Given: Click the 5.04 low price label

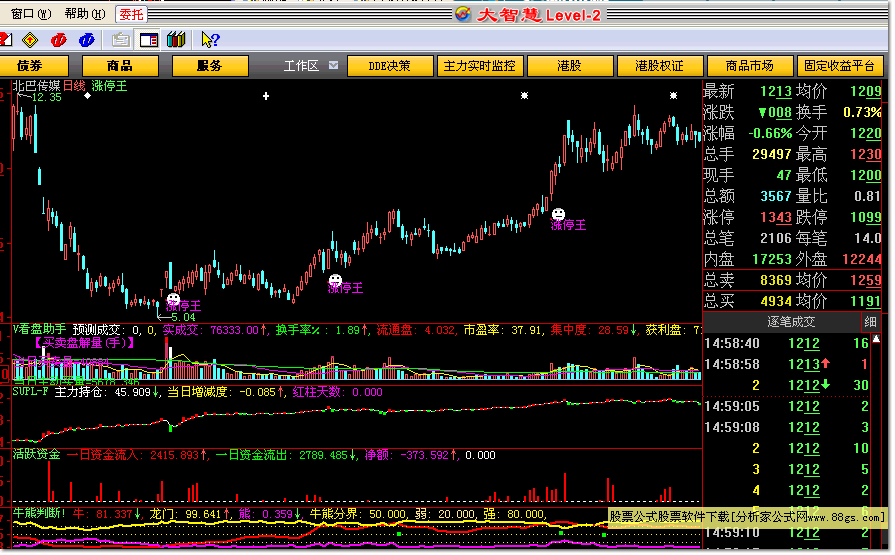Looking at the screenshot, I should [183, 317].
